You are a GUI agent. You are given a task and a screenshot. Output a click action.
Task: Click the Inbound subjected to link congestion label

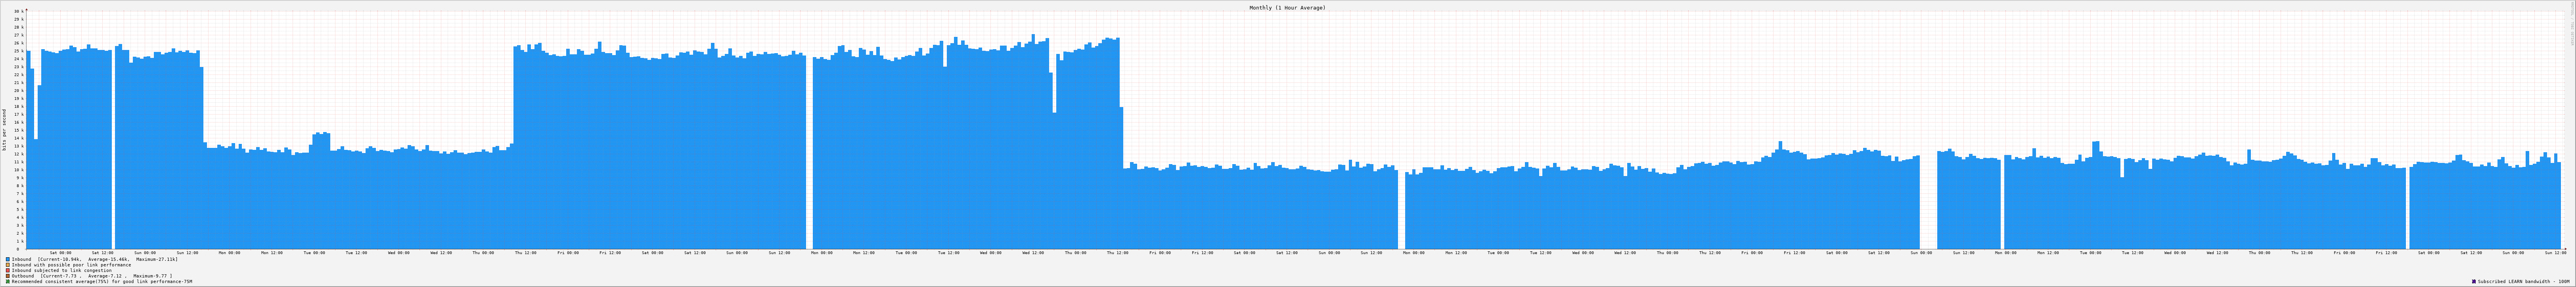click(x=62, y=270)
